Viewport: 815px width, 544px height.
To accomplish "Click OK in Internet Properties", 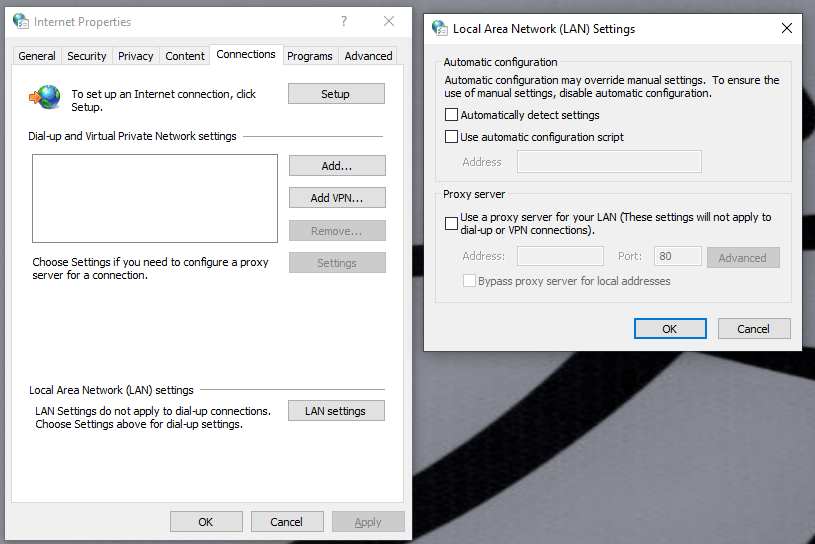I will 206,522.
